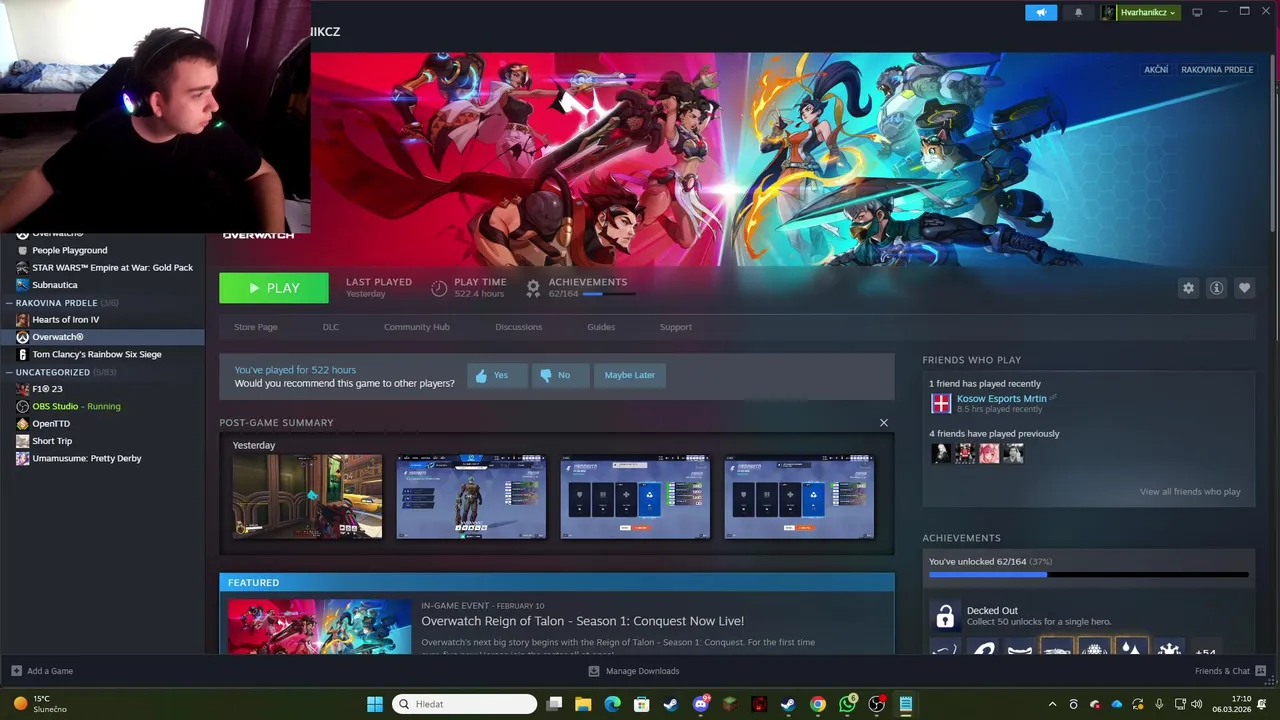The image size is (1280, 720).
Task: Dismiss review prompt with Maybe Later
Action: tap(630, 375)
